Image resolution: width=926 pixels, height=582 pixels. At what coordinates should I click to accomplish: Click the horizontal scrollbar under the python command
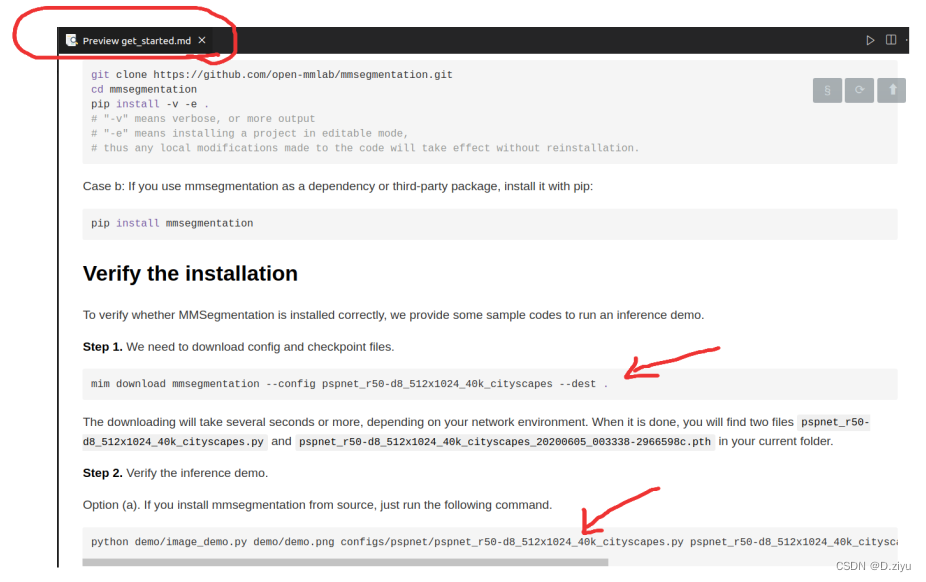345,563
